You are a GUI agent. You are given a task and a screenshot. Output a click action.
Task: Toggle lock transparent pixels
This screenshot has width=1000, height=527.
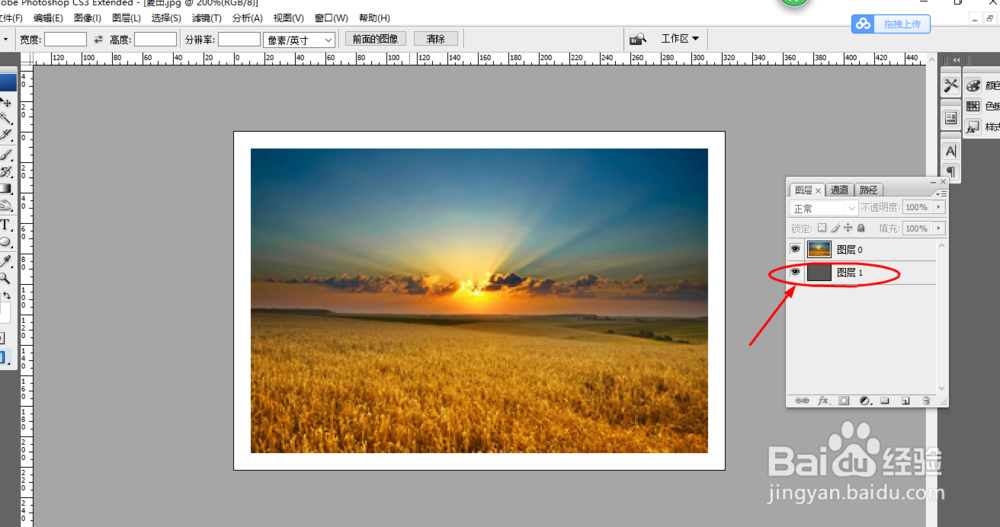coord(822,228)
